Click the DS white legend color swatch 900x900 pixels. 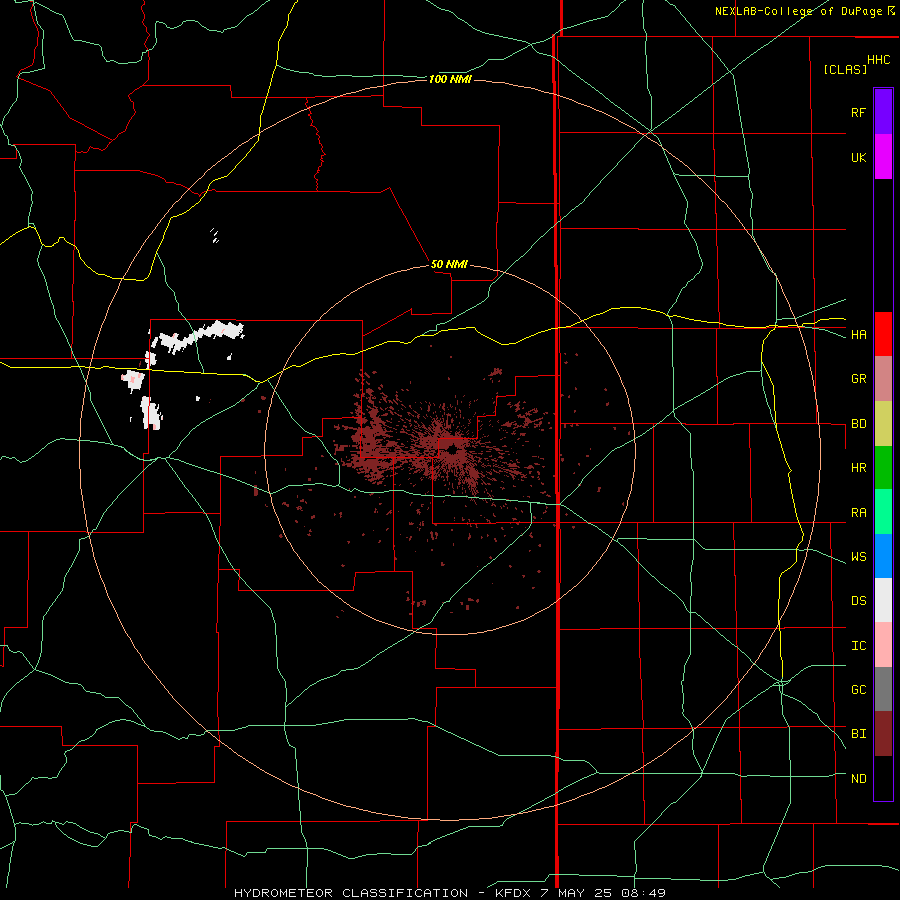point(883,600)
